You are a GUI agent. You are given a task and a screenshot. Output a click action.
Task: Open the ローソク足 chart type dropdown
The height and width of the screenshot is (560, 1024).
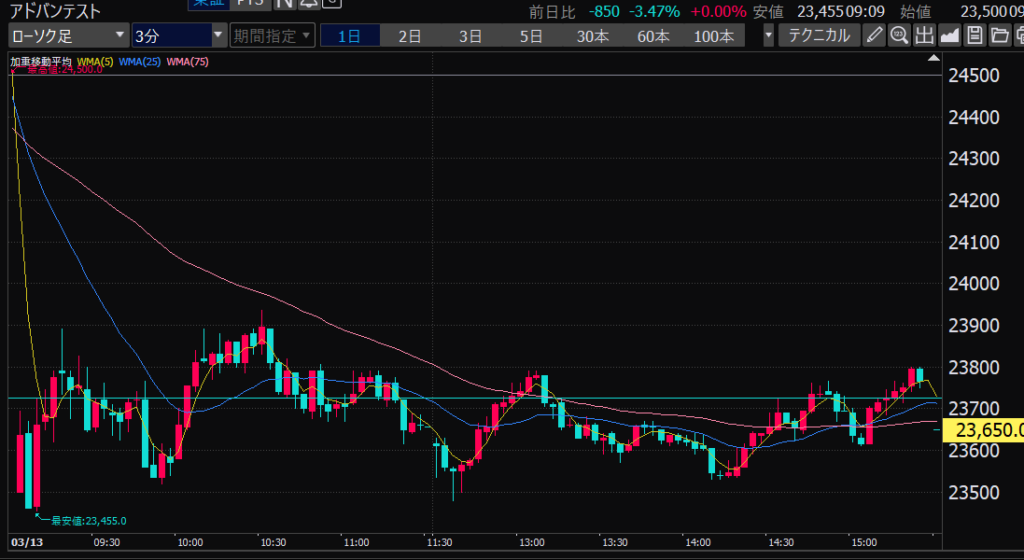68,36
